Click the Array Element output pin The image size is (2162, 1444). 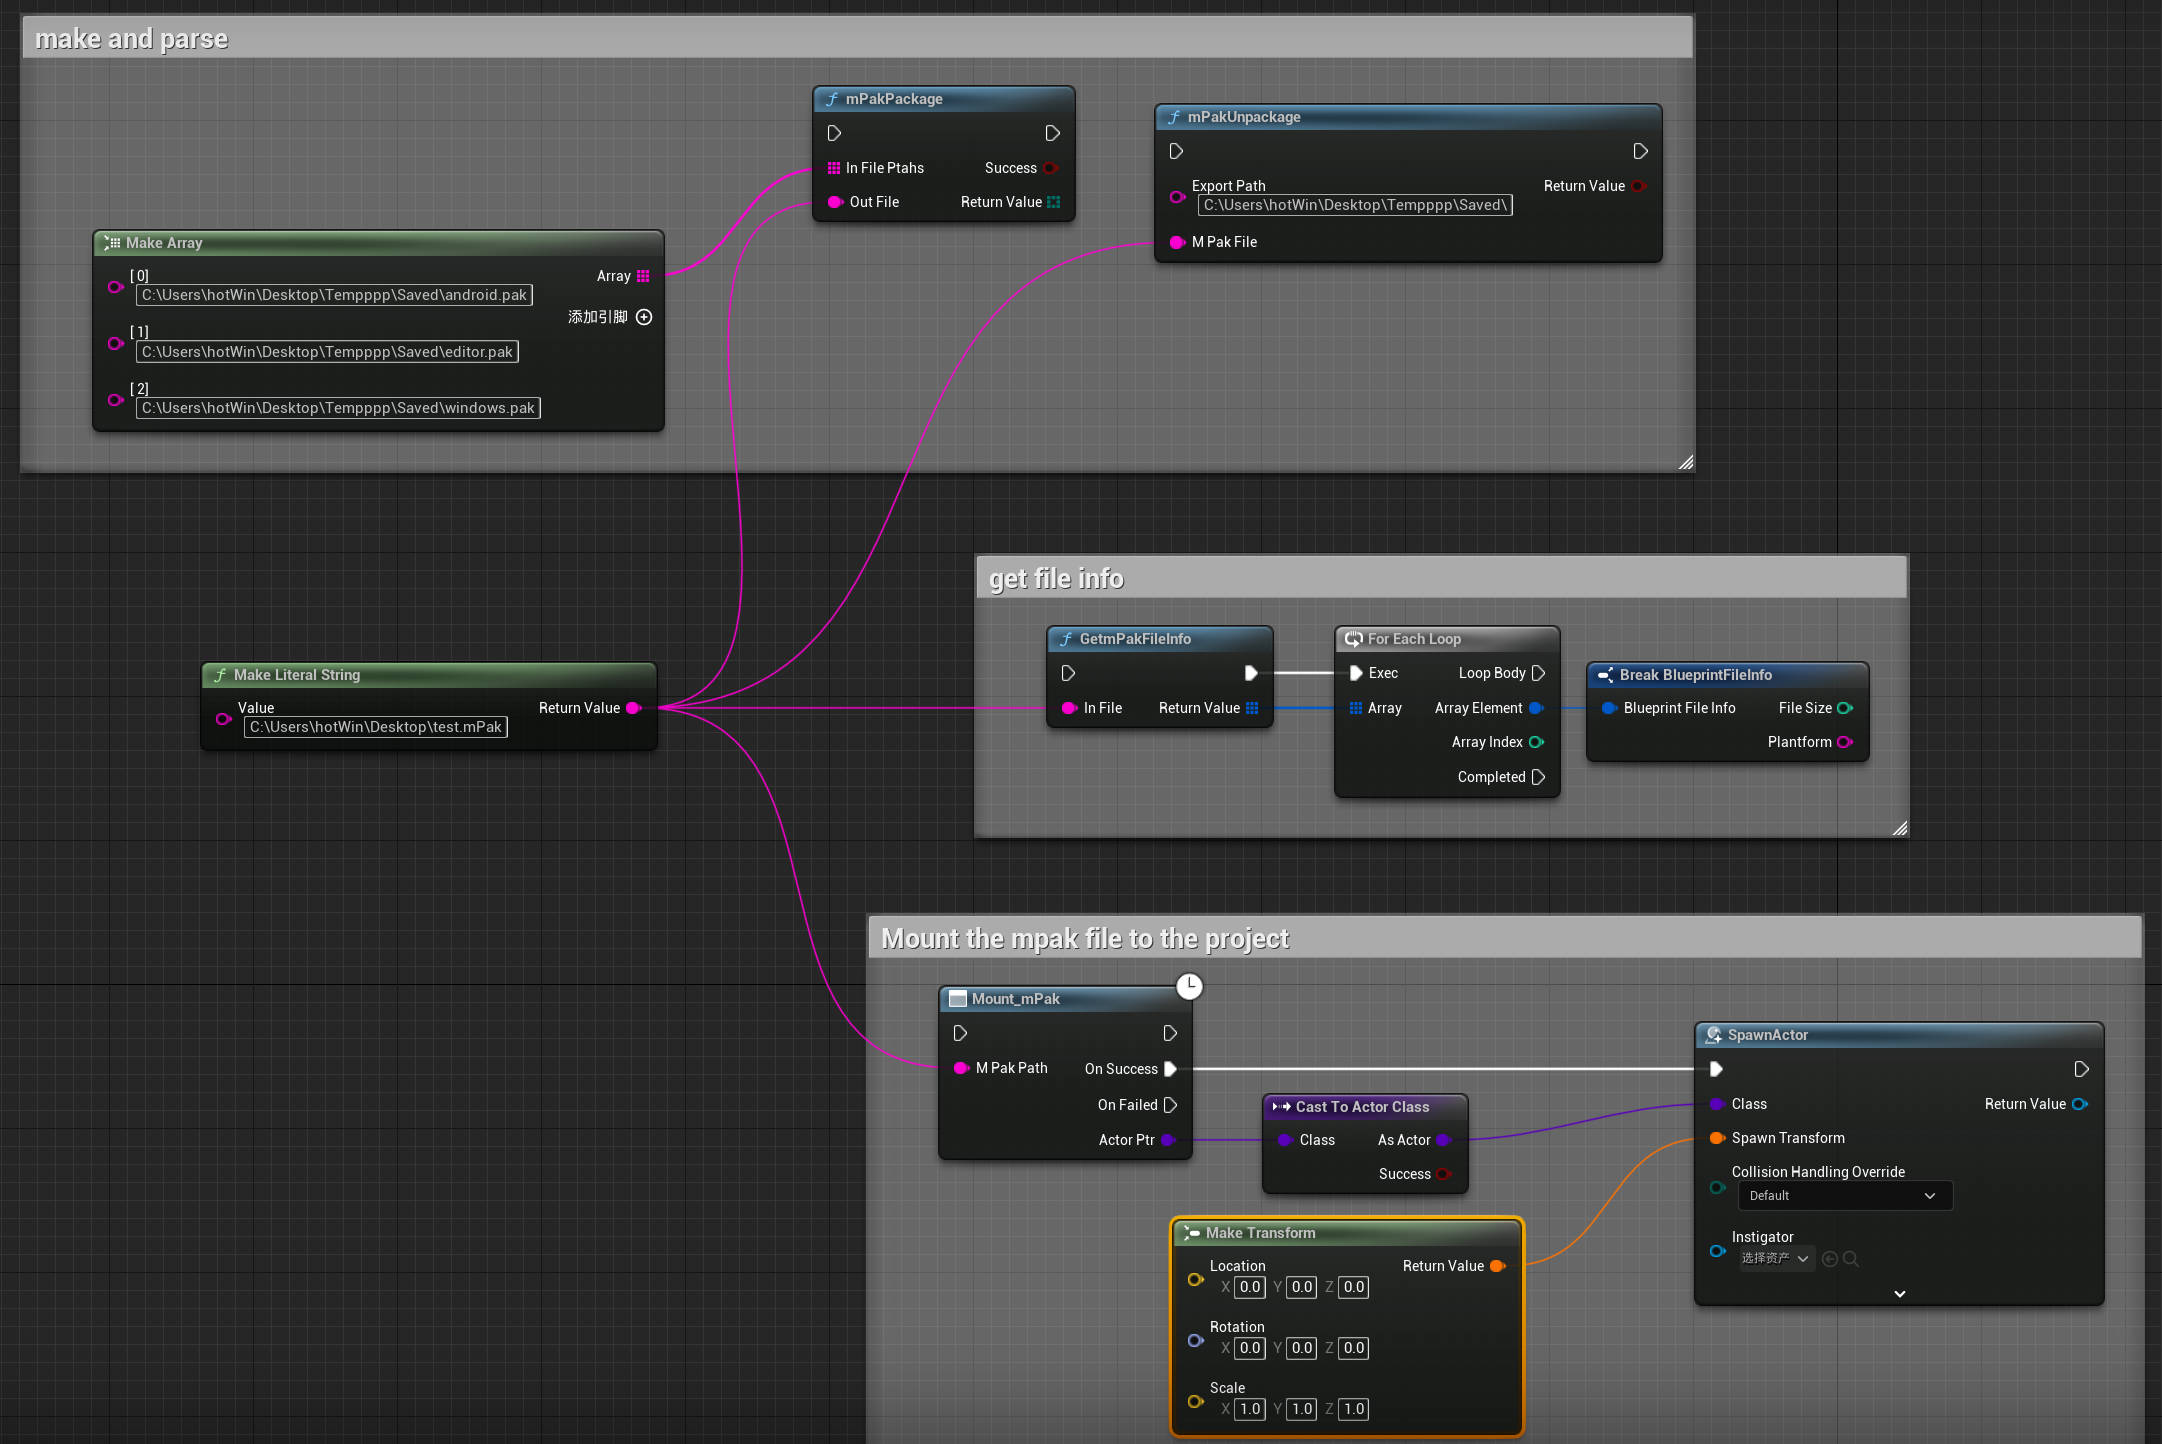(x=1536, y=708)
